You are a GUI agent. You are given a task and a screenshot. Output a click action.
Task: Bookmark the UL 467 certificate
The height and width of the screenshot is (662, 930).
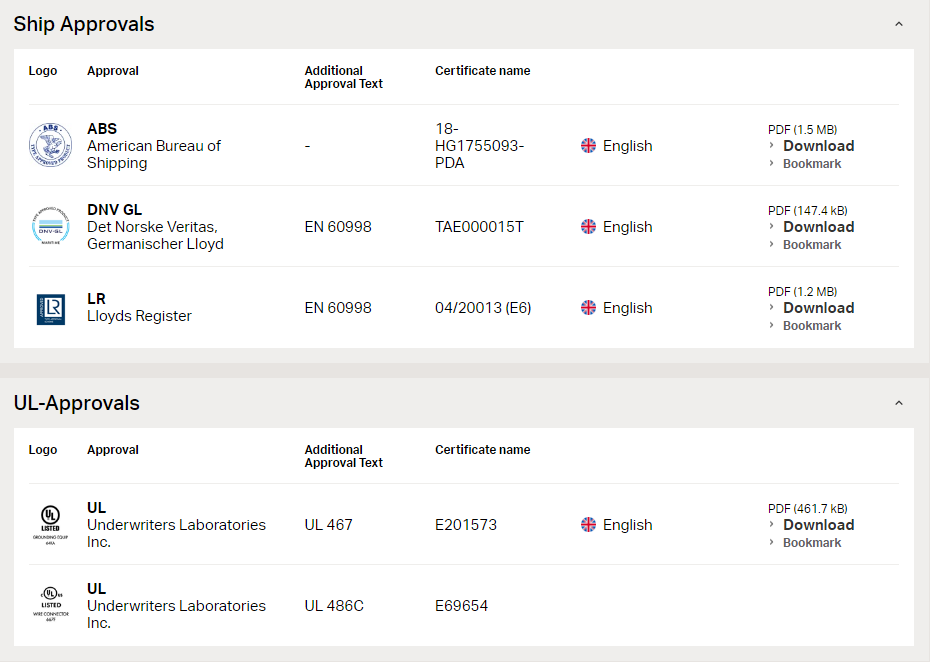point(811,543)
